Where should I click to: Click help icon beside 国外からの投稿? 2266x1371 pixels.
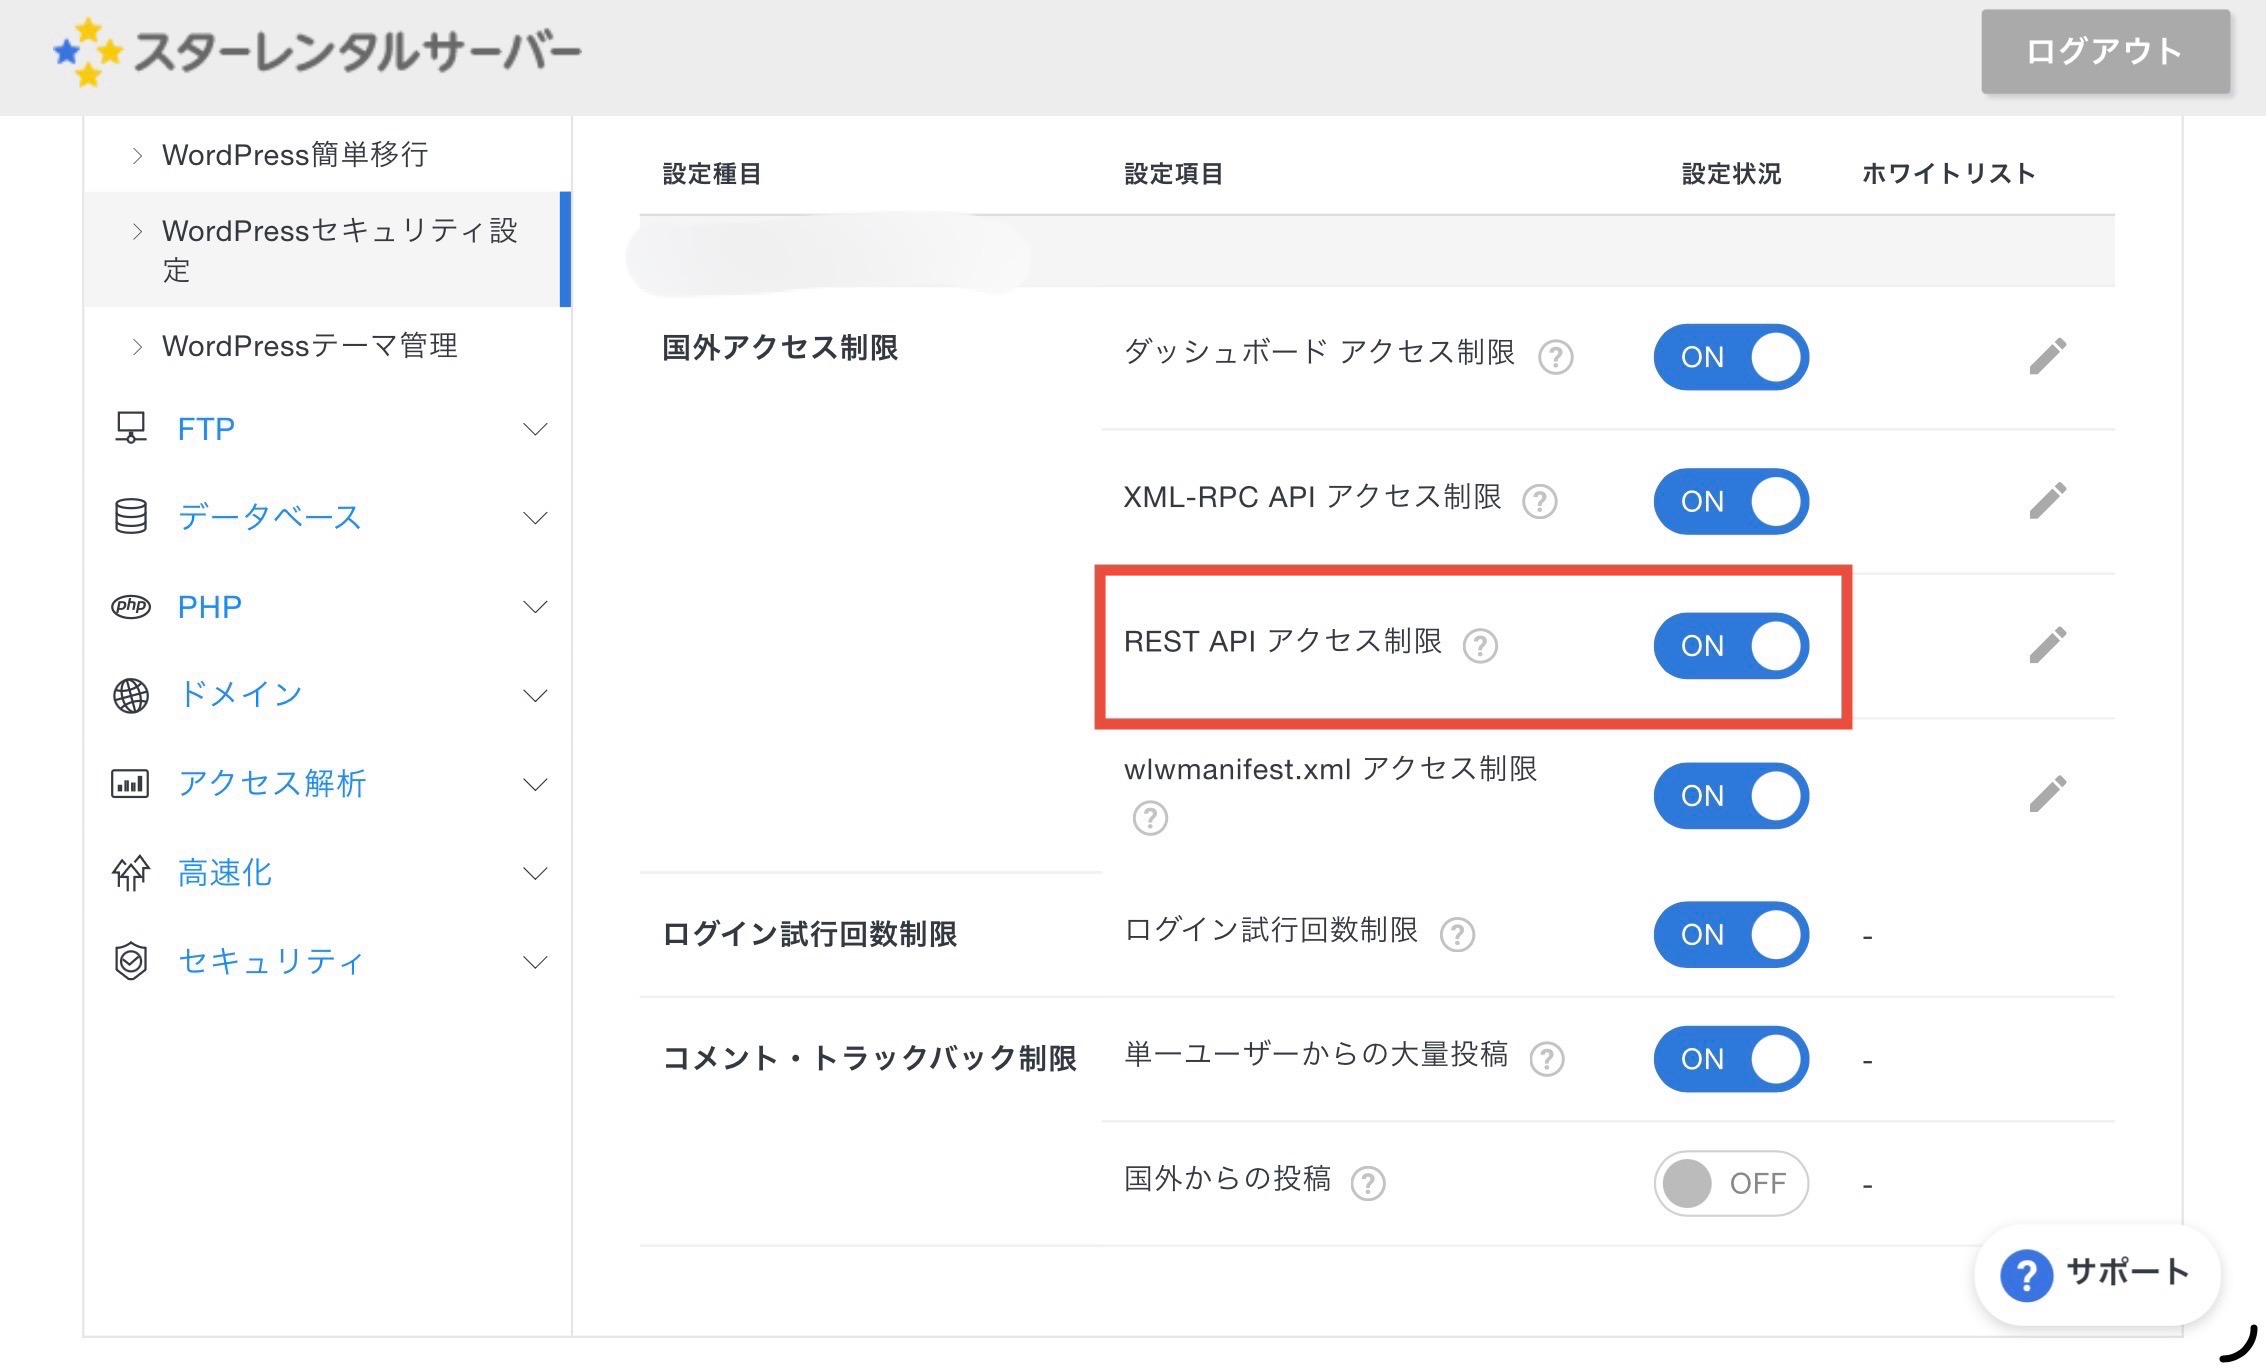coord(1367,1183)
